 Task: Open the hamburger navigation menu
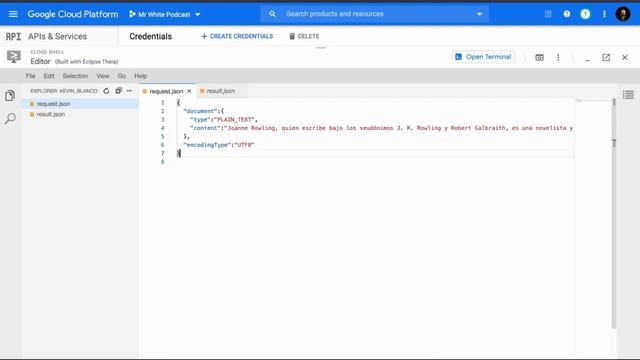click(13, 14)
